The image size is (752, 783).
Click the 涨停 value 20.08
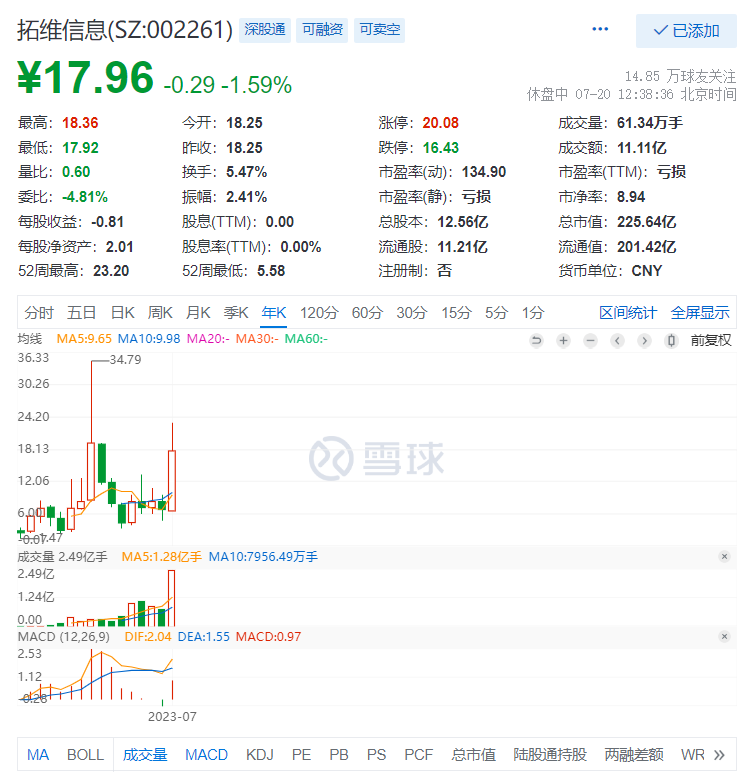(x=440, y=123)
